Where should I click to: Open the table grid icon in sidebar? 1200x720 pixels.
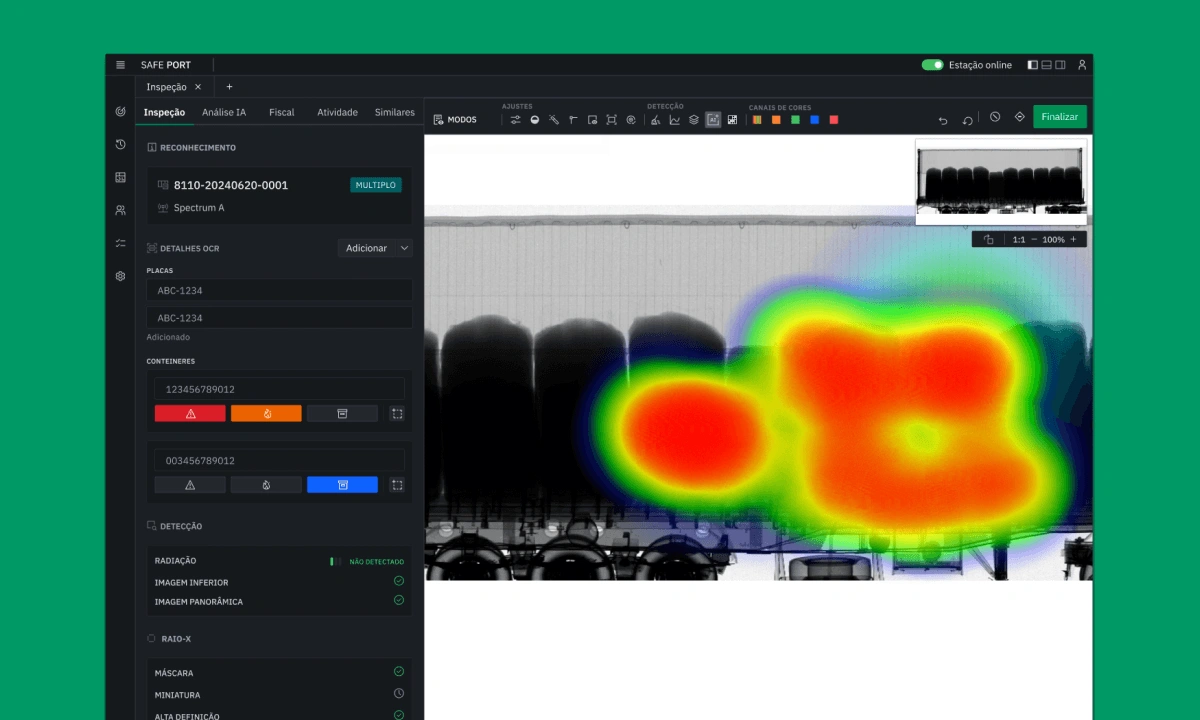coord(120,178)
